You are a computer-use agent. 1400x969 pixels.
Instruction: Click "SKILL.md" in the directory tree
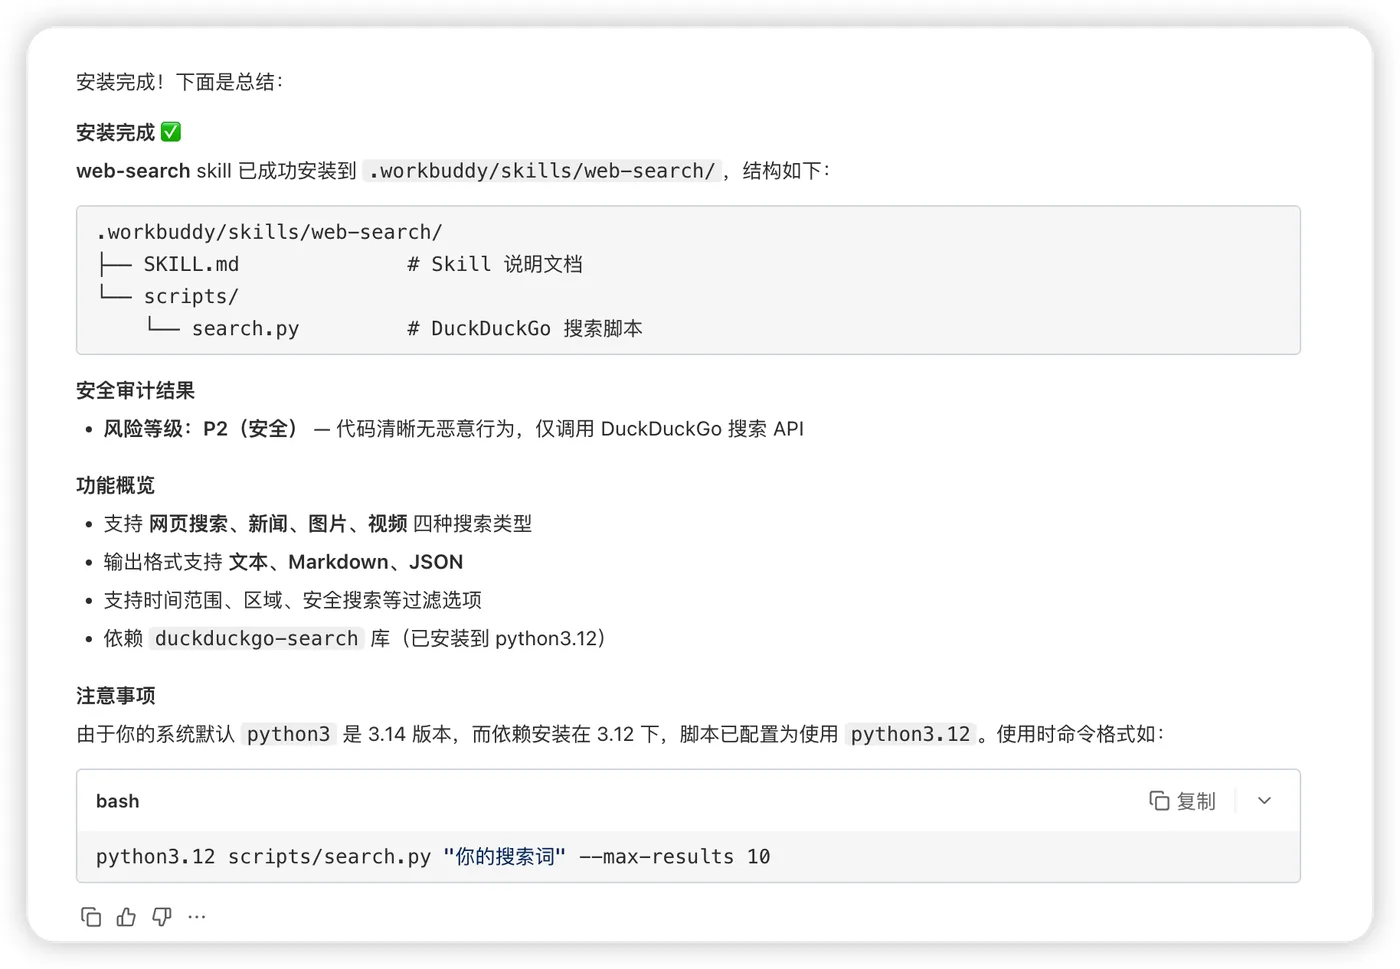(x=191, y=264)
